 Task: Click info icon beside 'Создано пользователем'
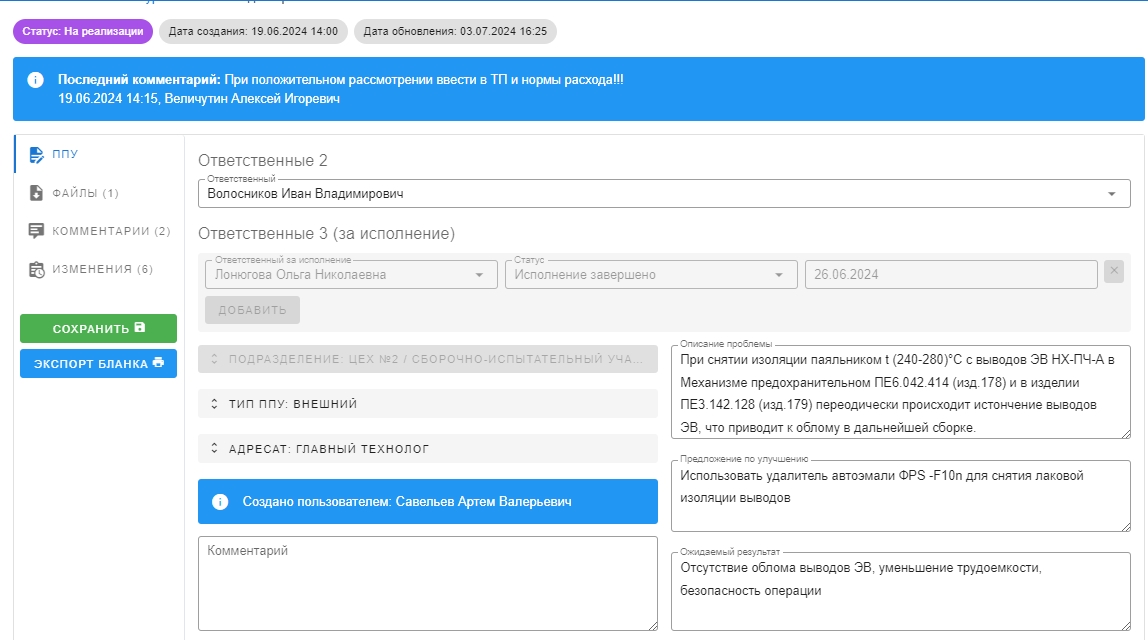tap(220, 501)
